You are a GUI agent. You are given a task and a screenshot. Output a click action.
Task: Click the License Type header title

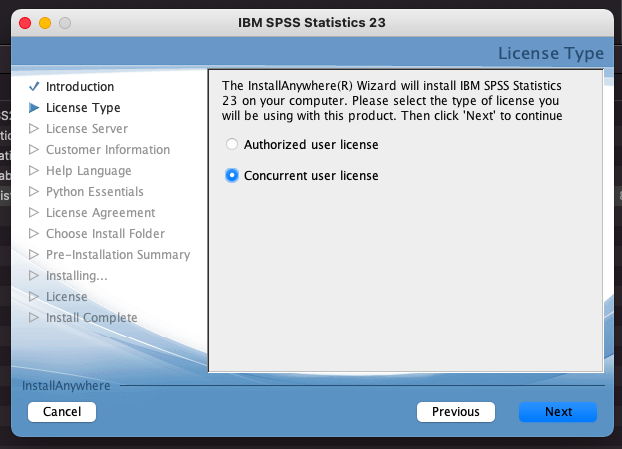click(551, 54)
